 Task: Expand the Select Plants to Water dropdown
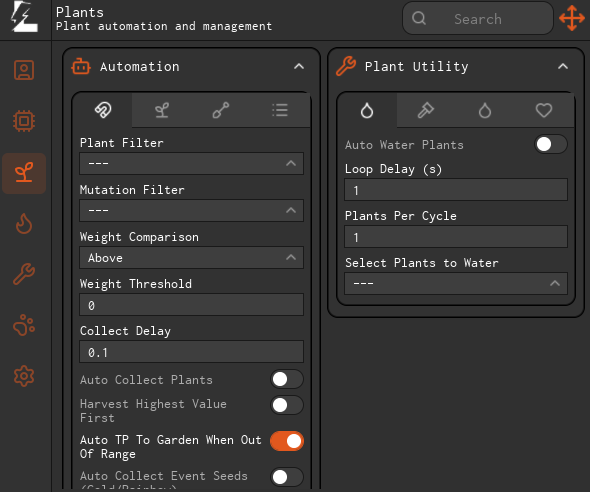click(456, 283)
